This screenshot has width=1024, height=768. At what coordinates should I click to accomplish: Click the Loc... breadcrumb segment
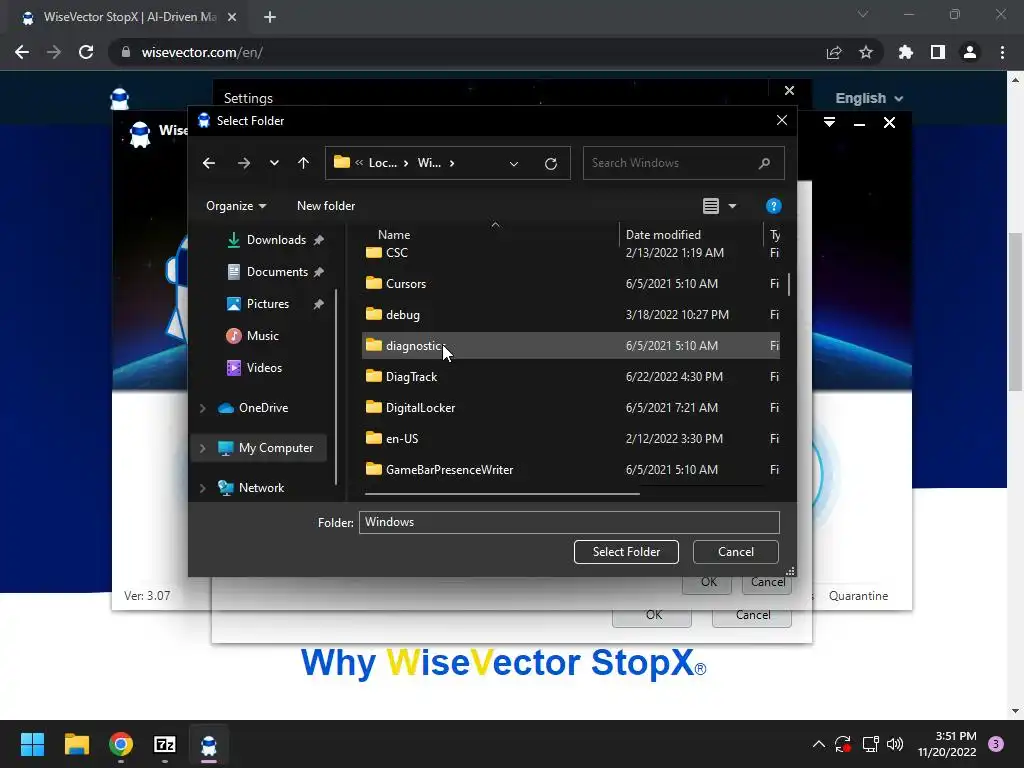[x=383, y=163]
